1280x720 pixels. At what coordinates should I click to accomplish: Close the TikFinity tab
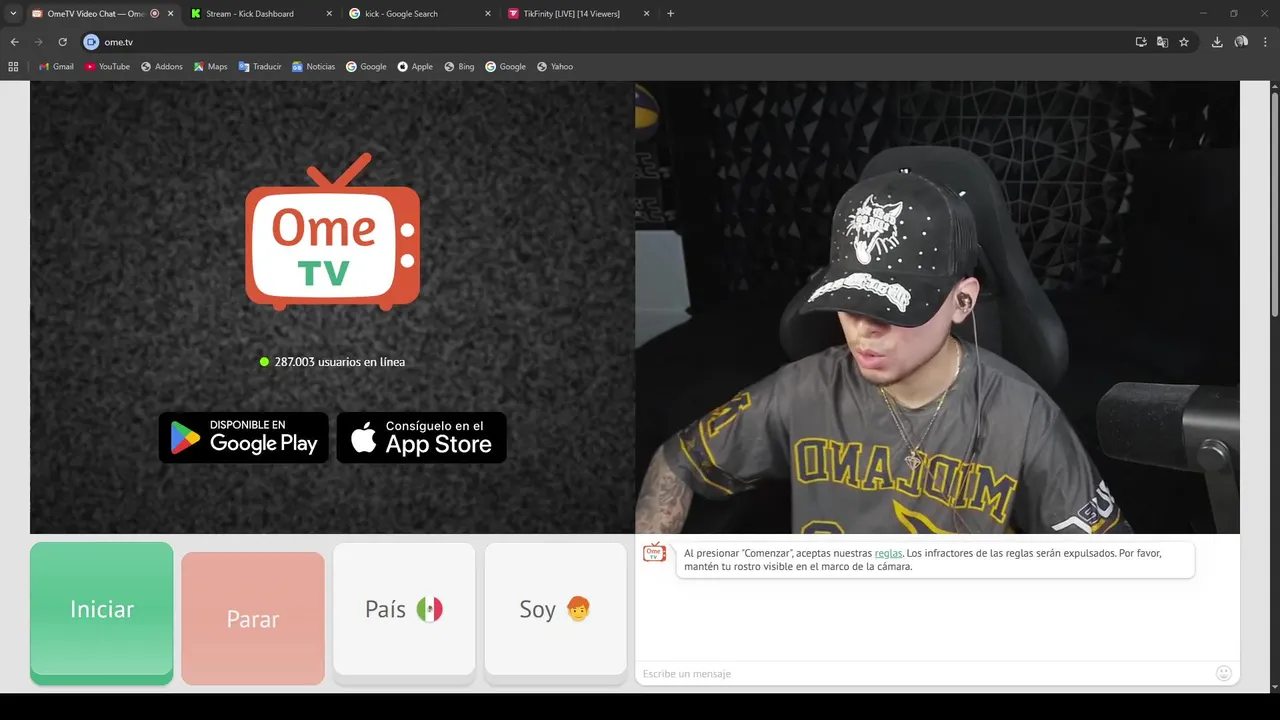[646, 14]
